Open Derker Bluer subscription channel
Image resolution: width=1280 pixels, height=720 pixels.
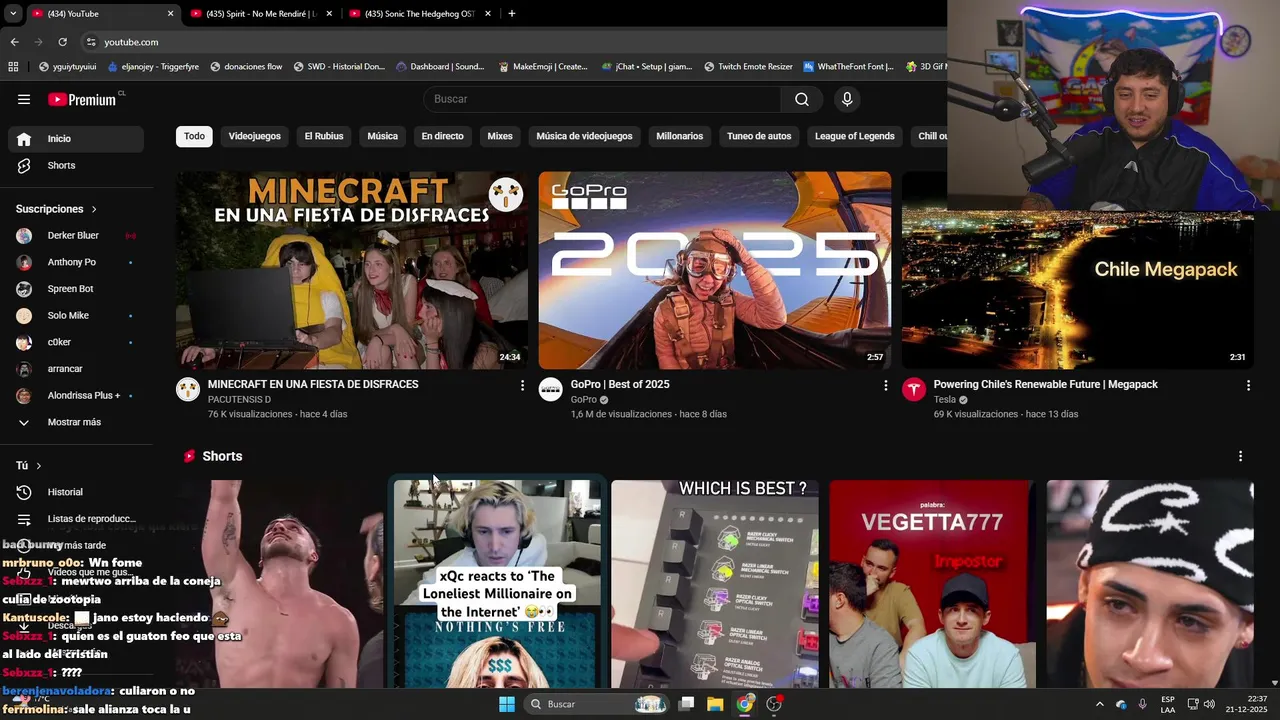tap(76, 236)
